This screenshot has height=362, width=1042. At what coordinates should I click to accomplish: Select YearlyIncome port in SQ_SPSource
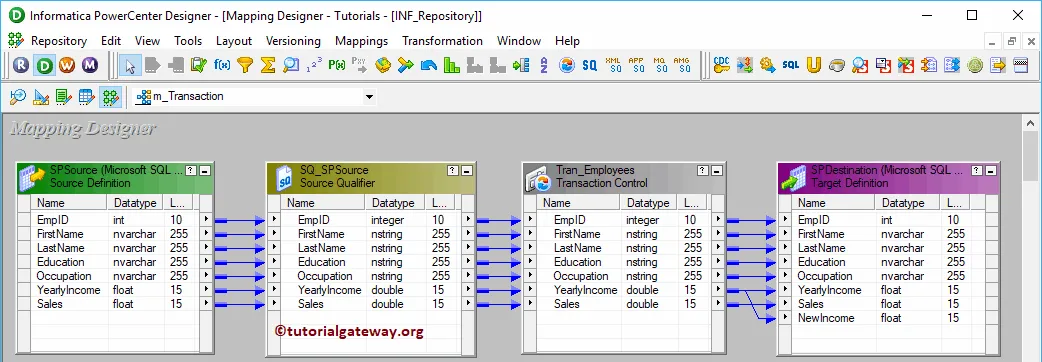click(330, 290)
